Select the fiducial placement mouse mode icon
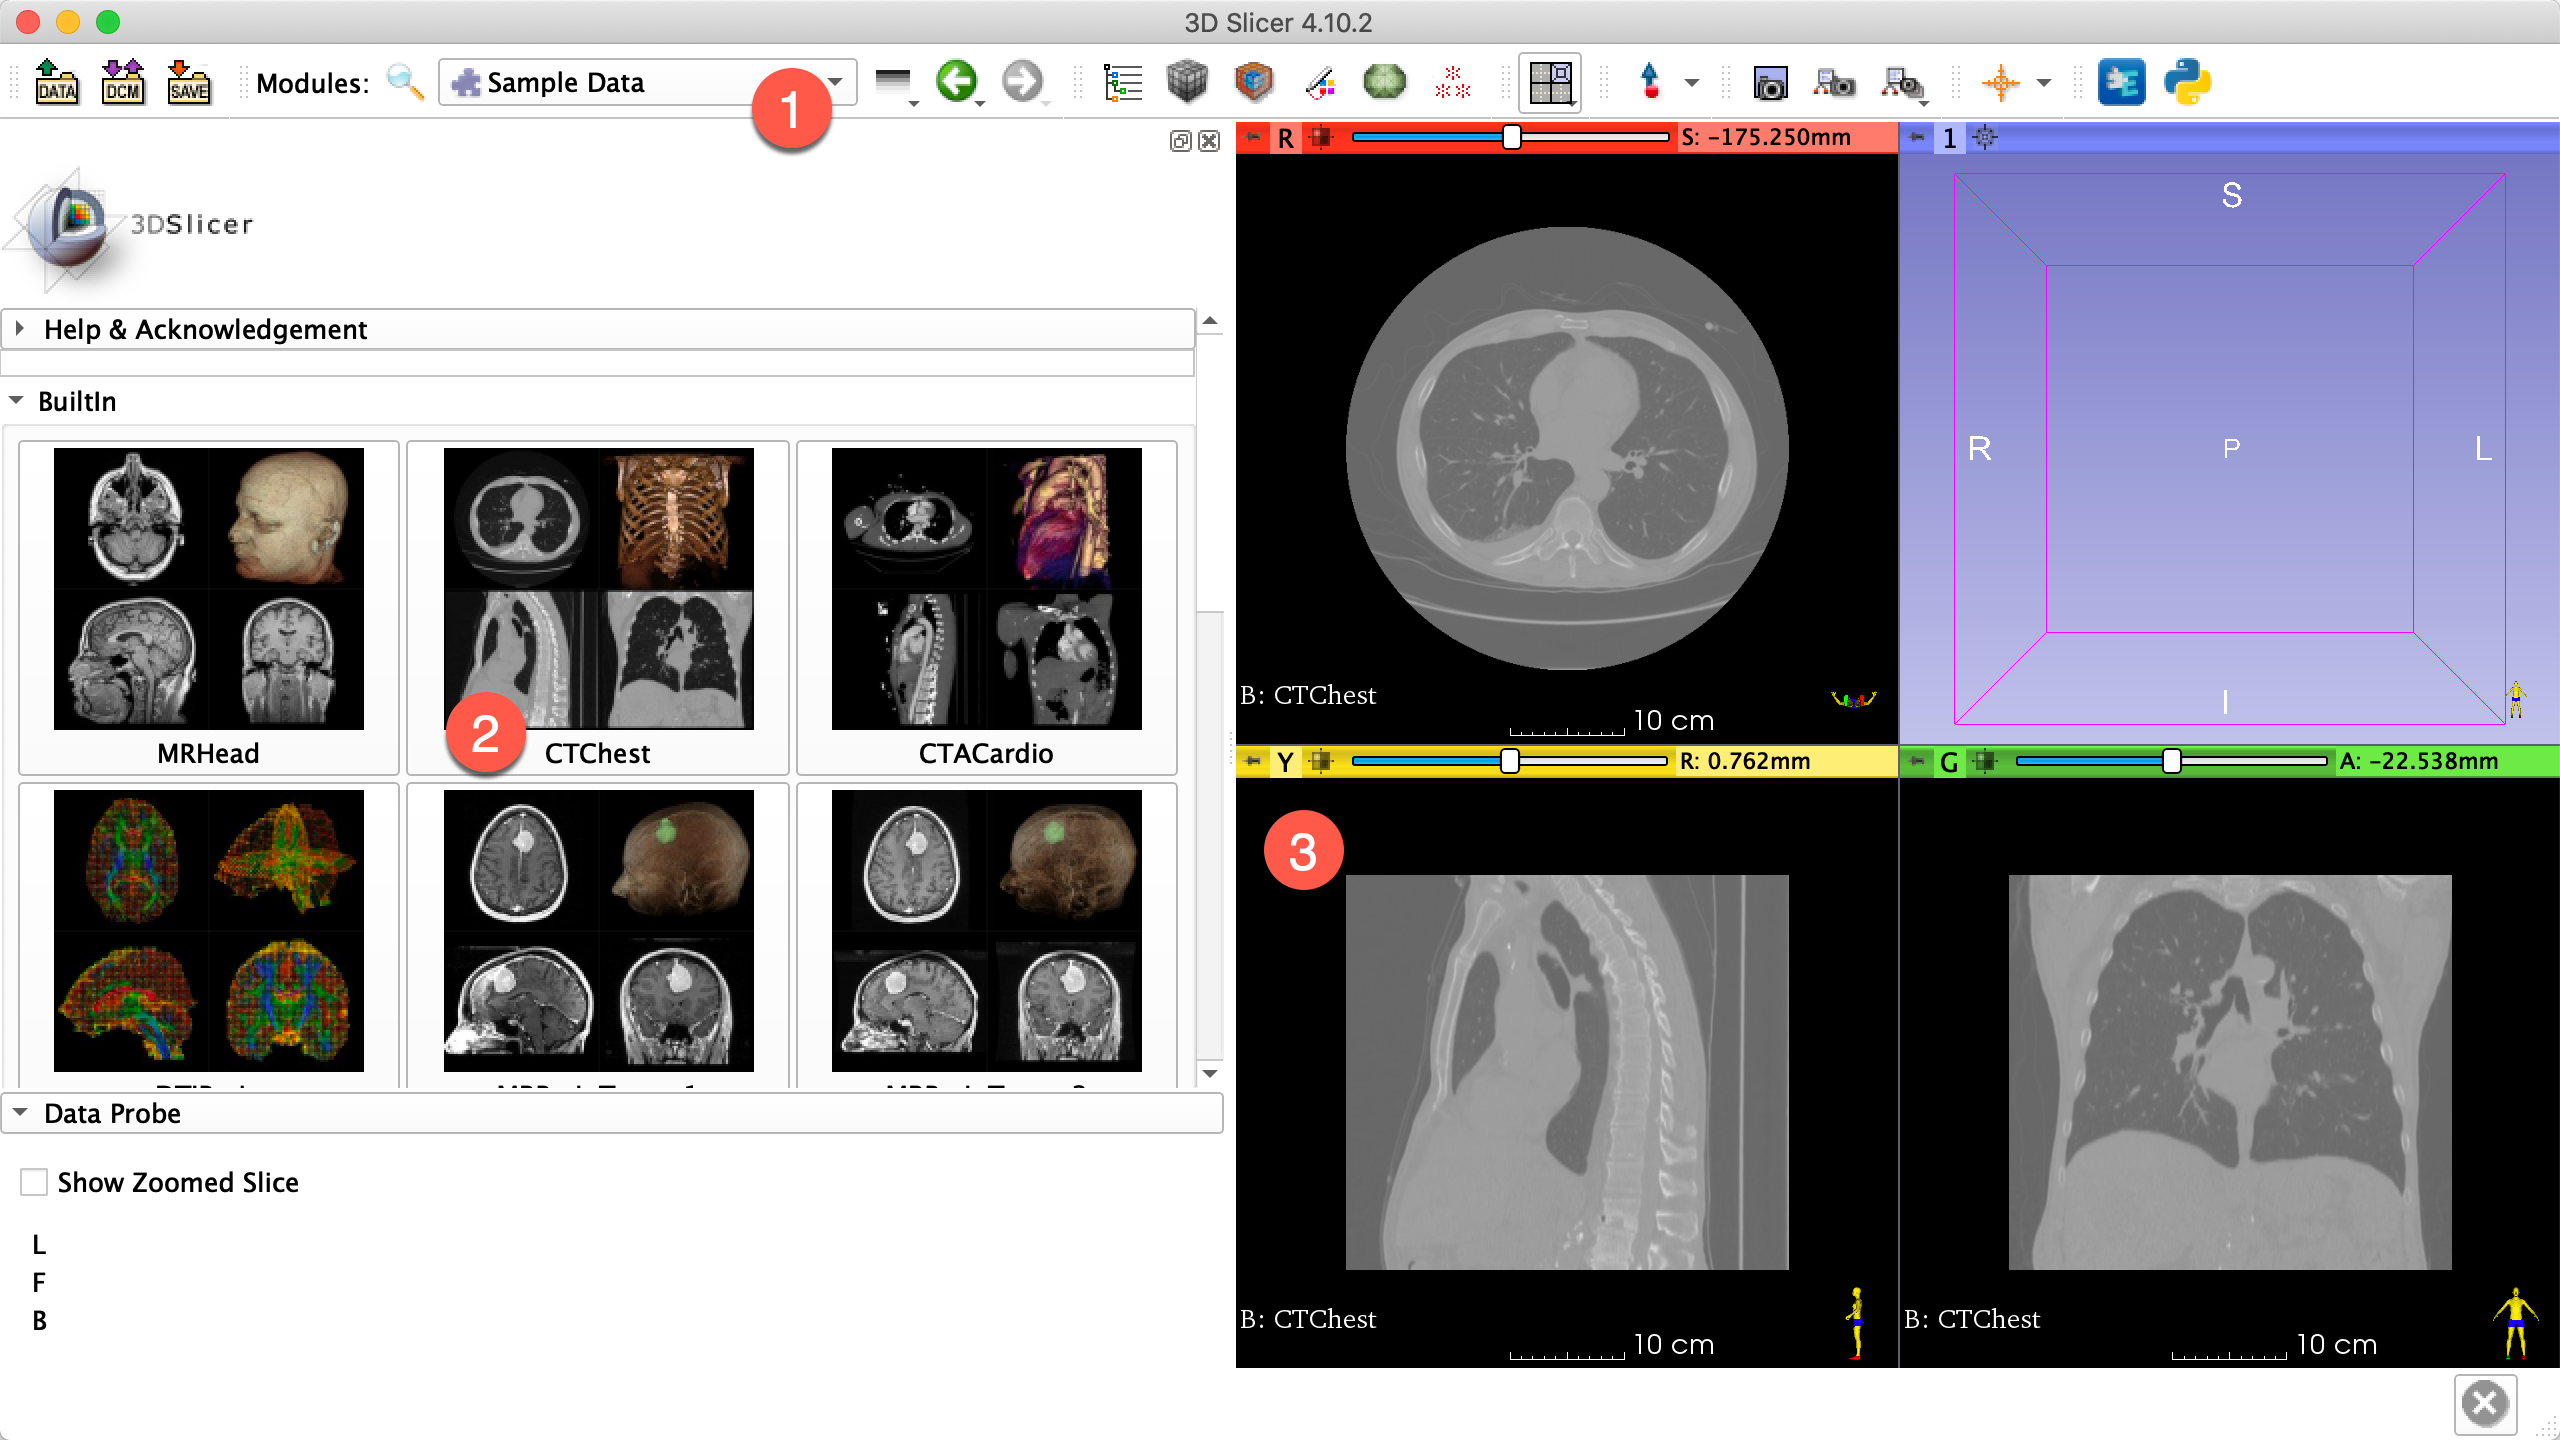This screenshot has height=1440, width=2560. [x=1650, y=82]
